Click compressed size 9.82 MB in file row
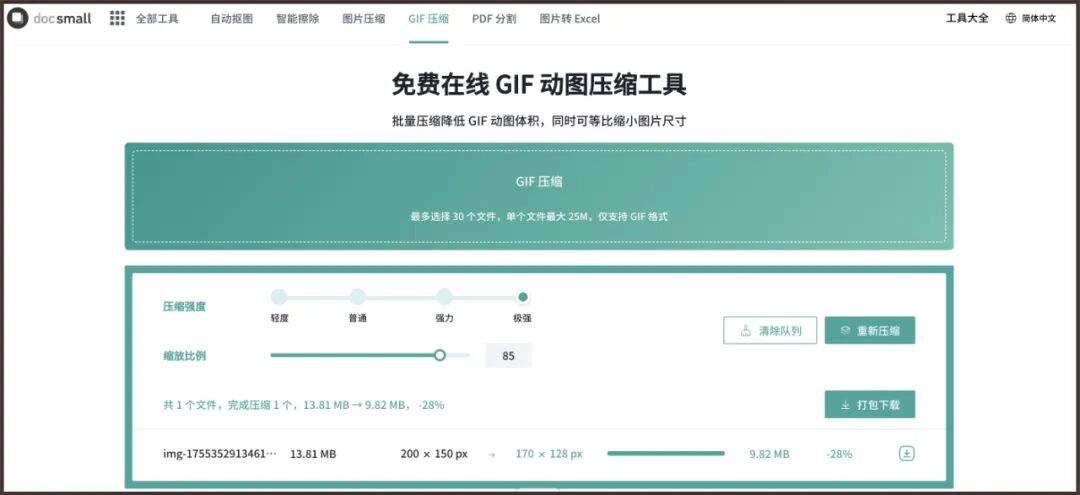1080x495 pixels. click(769, 454)
